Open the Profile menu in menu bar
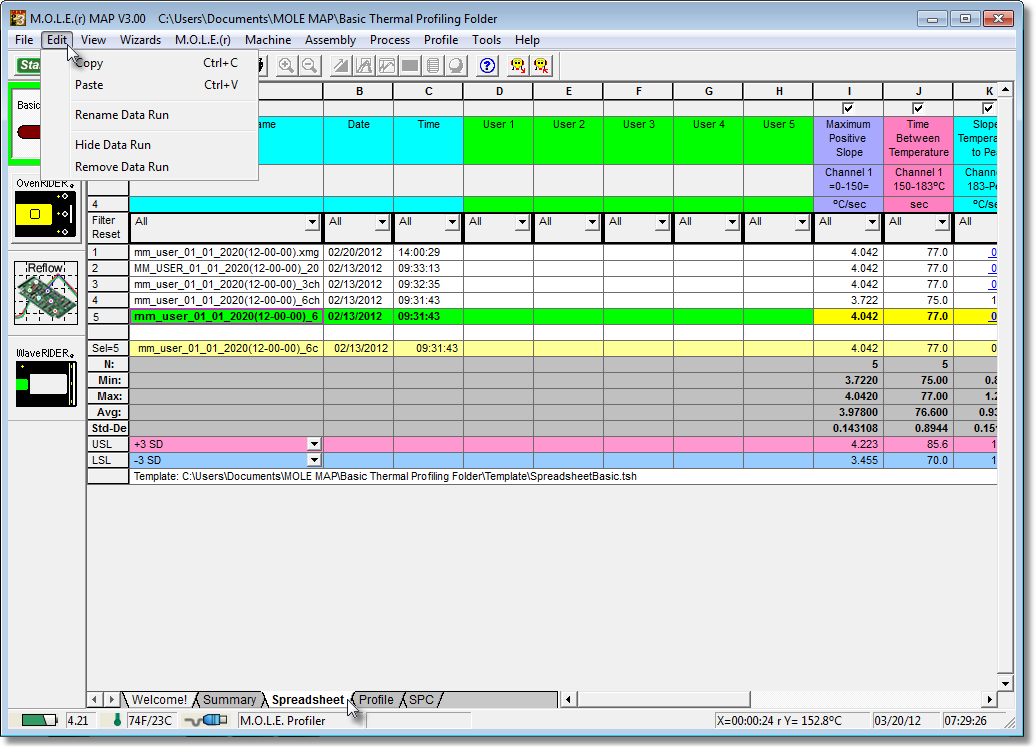The image size is (1036, 749). (x=441, y=40)
